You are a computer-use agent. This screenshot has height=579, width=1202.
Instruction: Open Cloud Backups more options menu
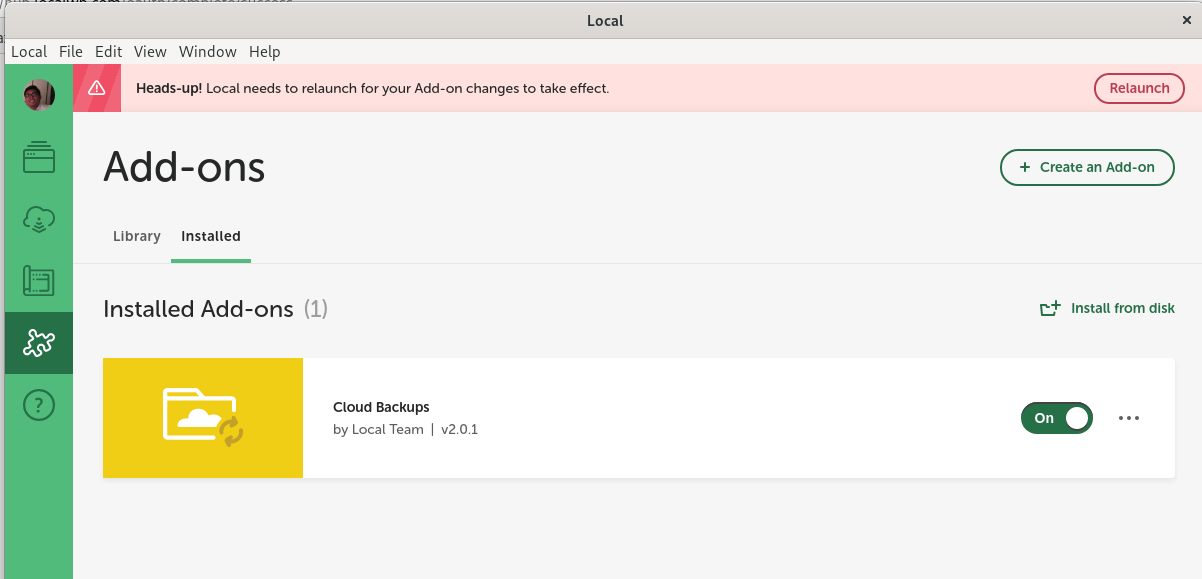tap(1129, 418)
